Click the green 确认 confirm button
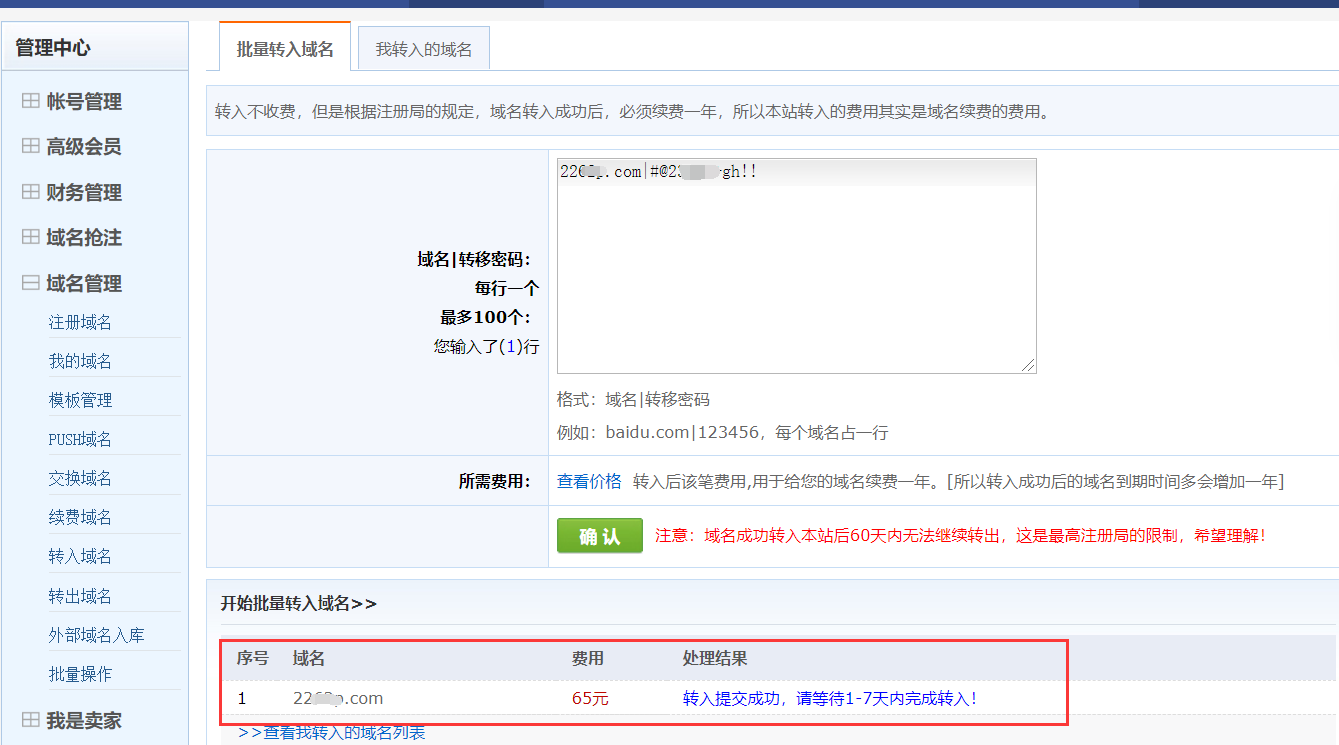This screenshot has width=1339, height=745. (599, 535)
